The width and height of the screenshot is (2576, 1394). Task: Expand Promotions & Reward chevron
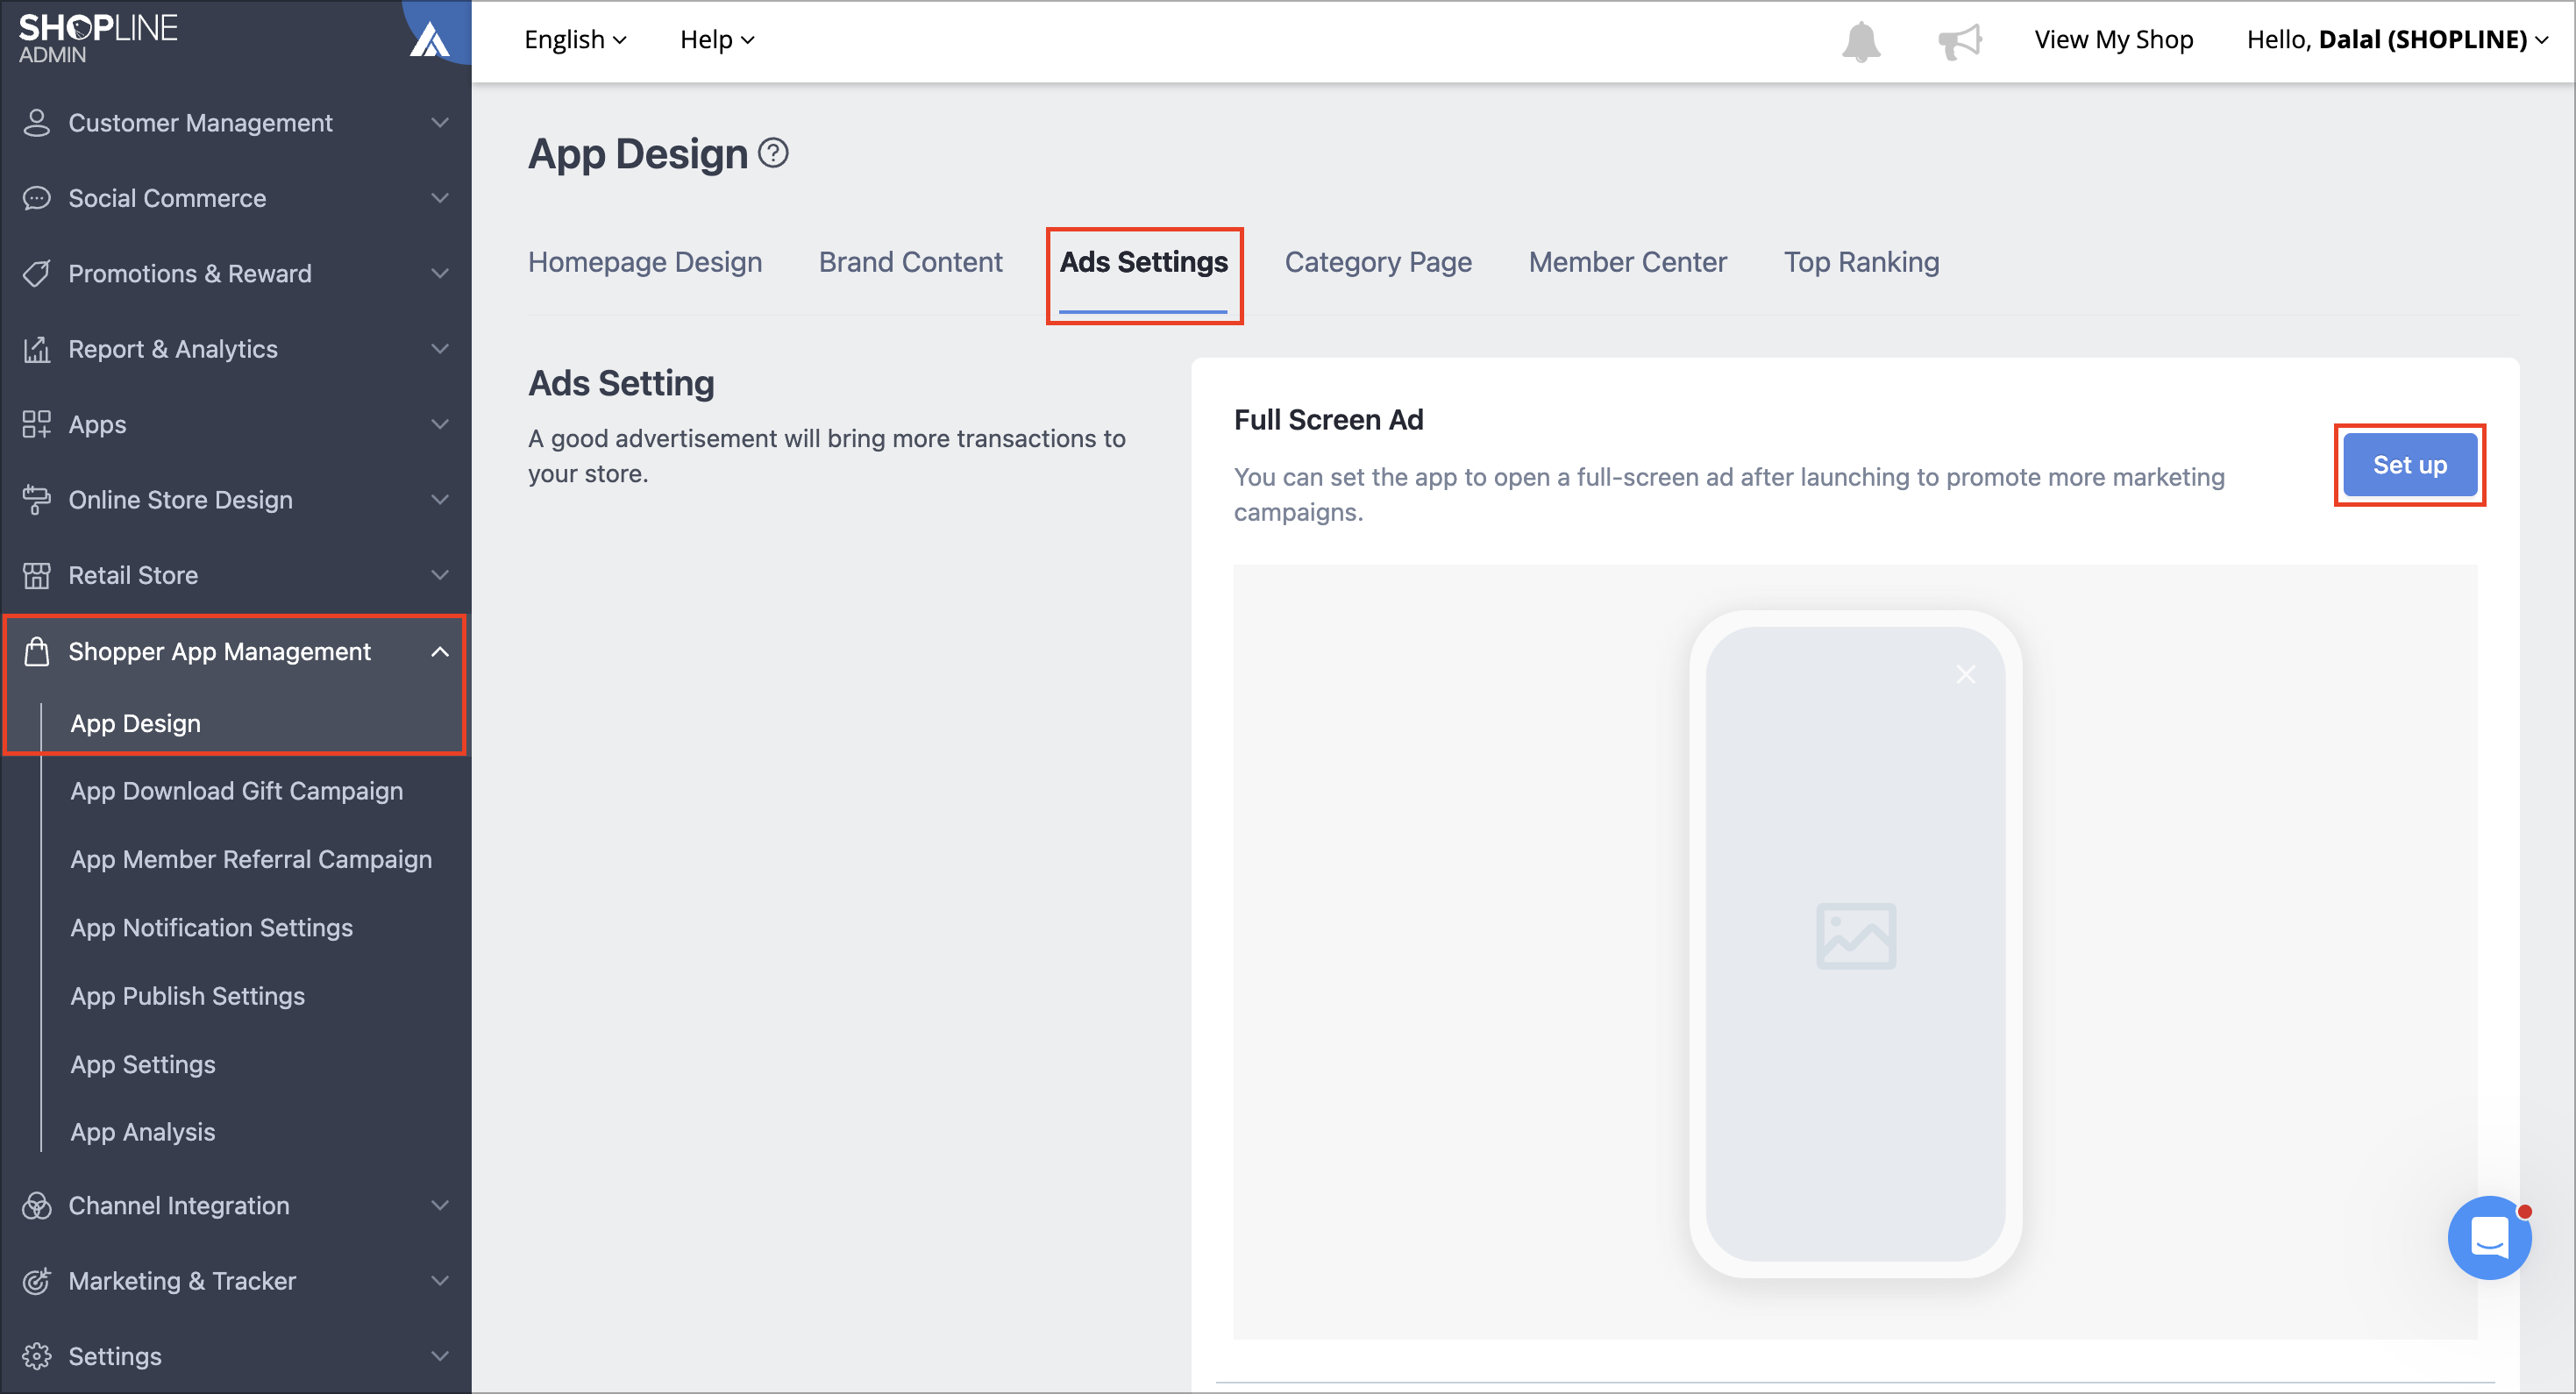[x=440, y=273]
